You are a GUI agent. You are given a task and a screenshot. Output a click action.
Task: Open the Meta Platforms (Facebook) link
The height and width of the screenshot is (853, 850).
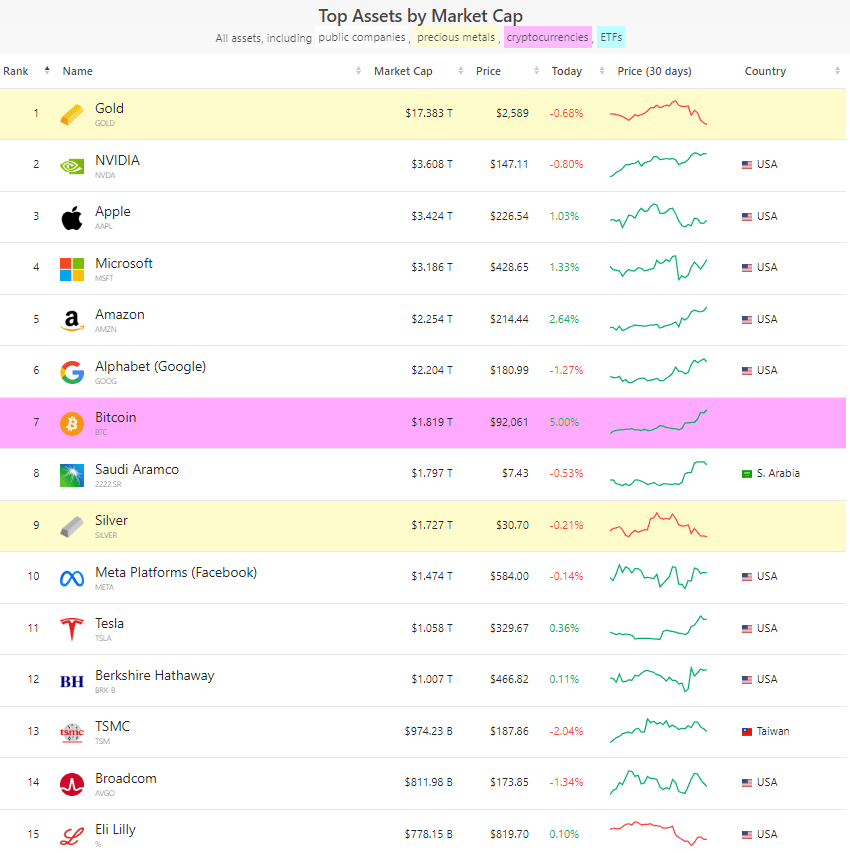(x=176, y=572)
